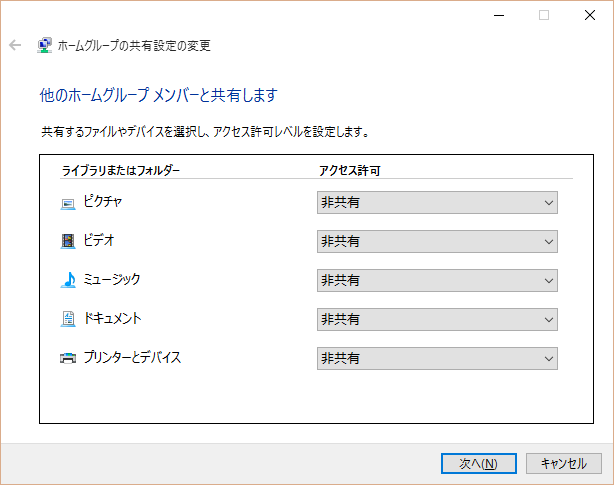Click the Videos (ビデオ) filmstrip icon
This screenshot has width=614, height=485.
coord(68,241)
